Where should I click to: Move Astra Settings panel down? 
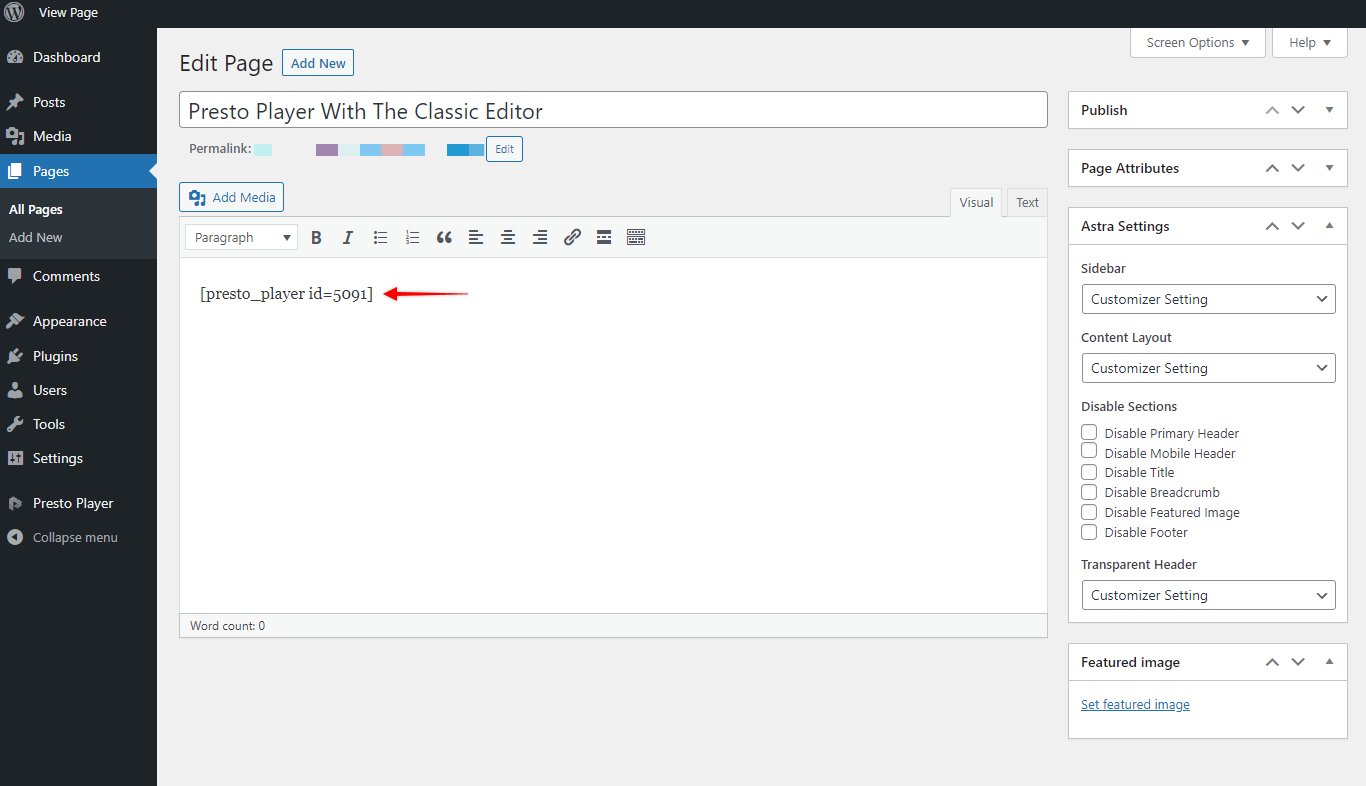point(1298,226)
